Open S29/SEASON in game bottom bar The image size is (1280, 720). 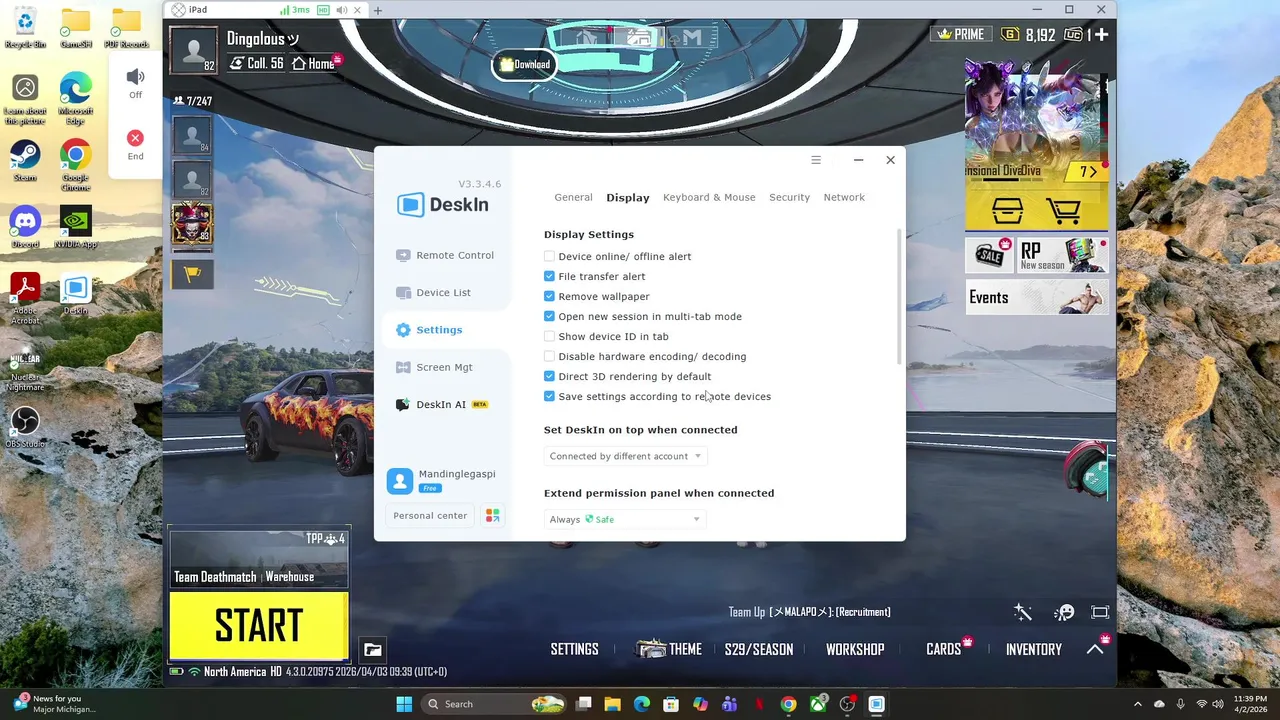(759, 649)
